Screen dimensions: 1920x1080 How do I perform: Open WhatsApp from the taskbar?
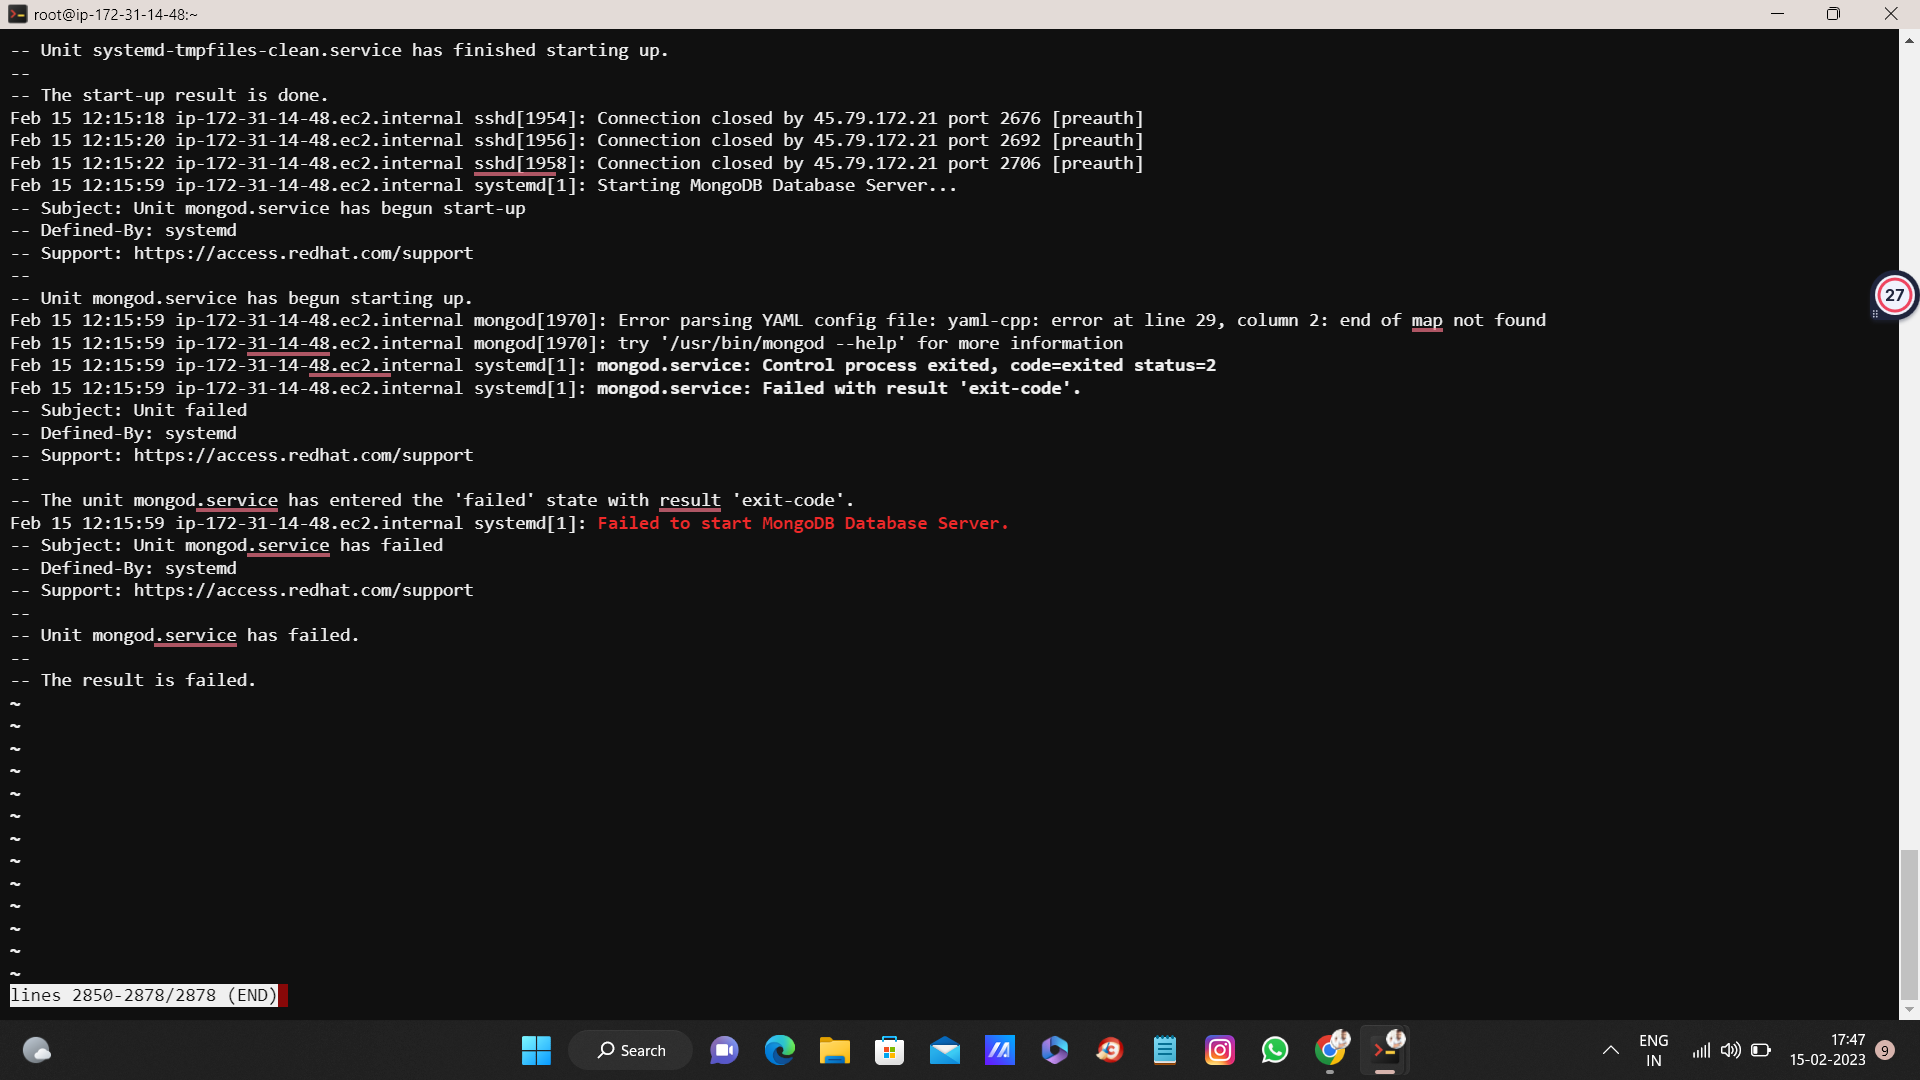pos(1274,1050)
